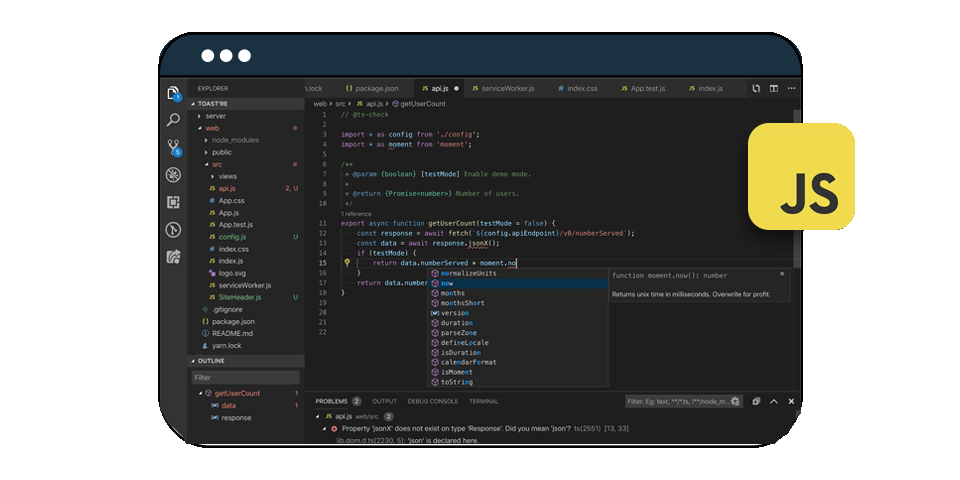
Task: Open the editor more actions ellipsis
Action: (791, 89)
